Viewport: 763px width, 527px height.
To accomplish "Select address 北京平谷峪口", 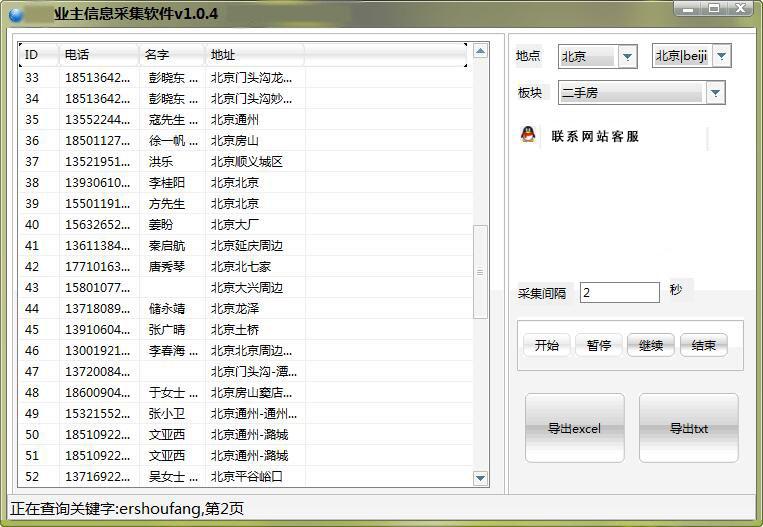I will (246, 476).
